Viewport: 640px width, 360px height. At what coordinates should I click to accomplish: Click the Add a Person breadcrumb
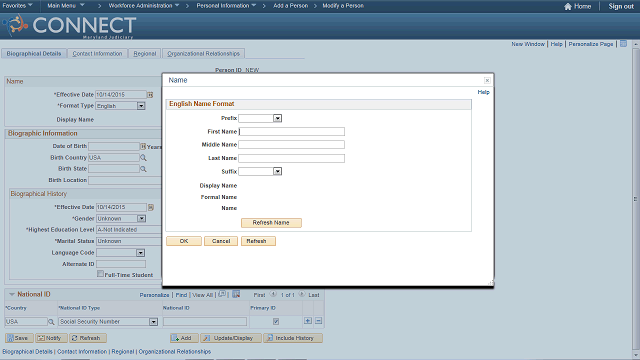point(291,6)
